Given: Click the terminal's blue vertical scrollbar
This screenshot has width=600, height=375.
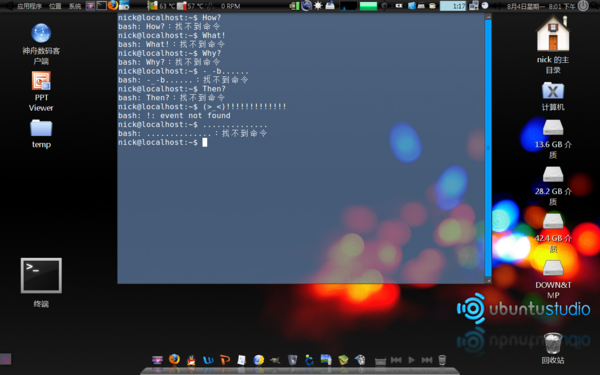Looking at the screenshot, I should pyautogui.click(x=488, y=147).
